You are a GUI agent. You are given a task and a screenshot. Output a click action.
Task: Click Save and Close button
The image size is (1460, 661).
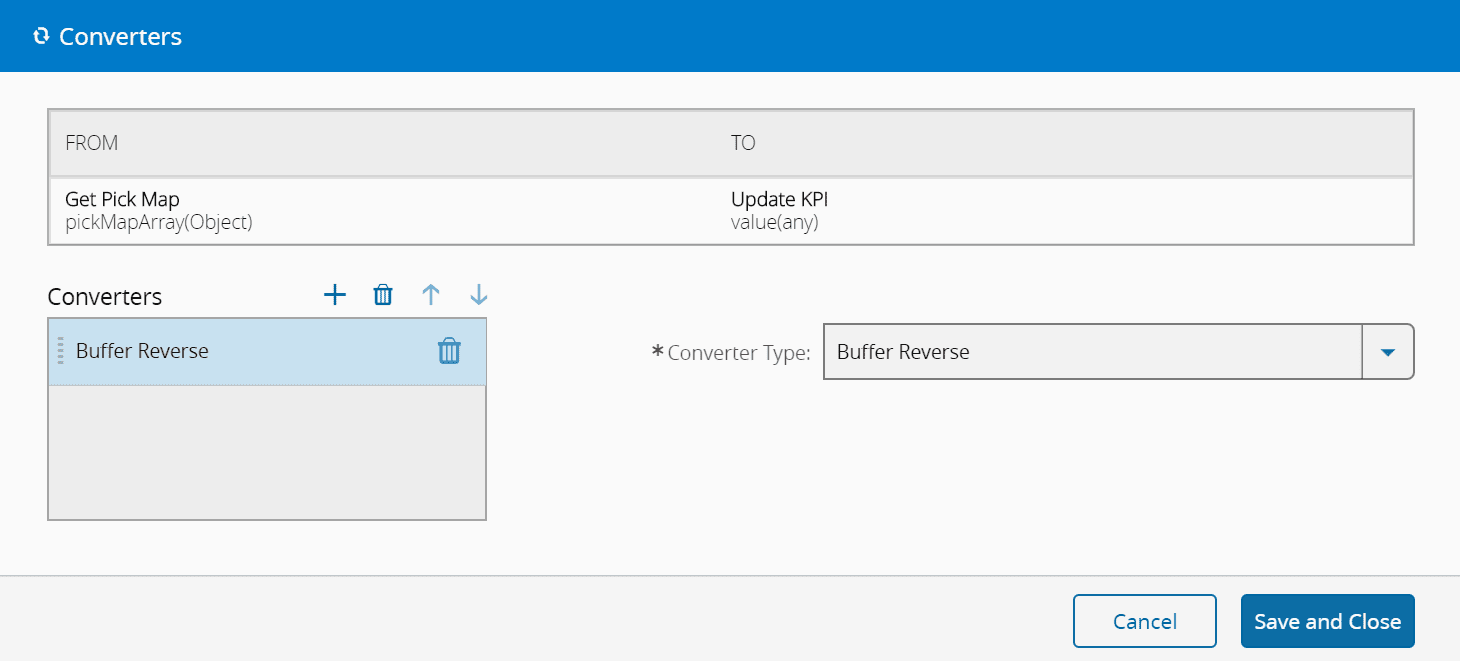1327,621
